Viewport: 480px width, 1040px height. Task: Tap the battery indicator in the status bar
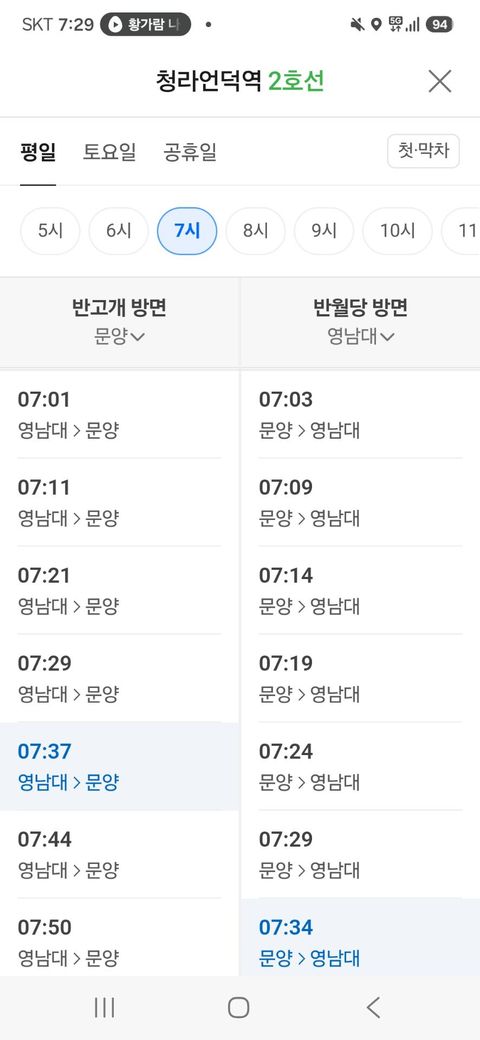tap(438, 25)
